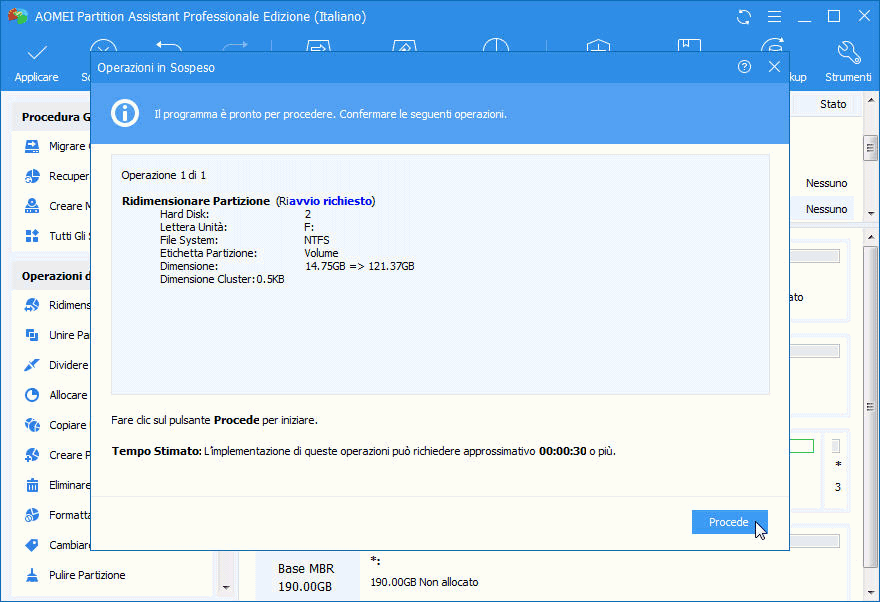The width and height of the screenshot is (880, 602).
Task: Click the Cambiare etichetta sidebar item
Action: click(x=56, y=545)
